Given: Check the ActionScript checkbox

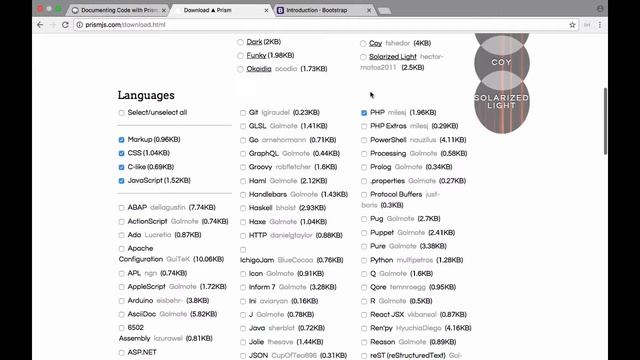Looking at the screenshot, I should [x=121, y=222].
